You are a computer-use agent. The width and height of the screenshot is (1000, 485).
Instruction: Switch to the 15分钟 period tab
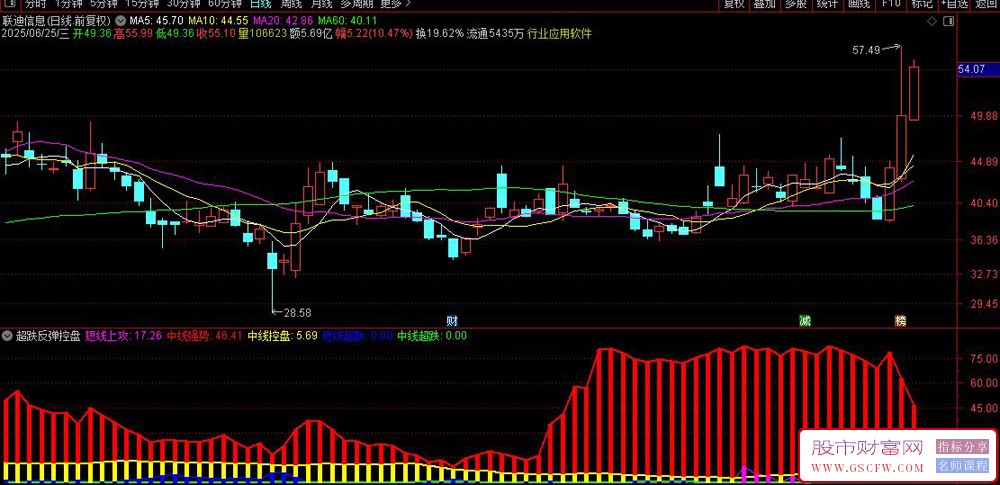click(x=142, y=4)
